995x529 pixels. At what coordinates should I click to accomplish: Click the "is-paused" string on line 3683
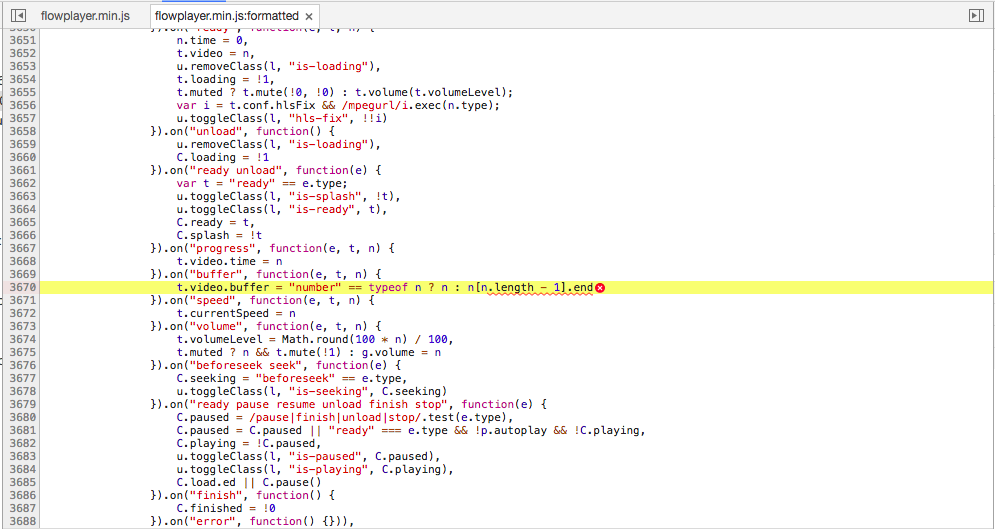click(x=324, y=457)
